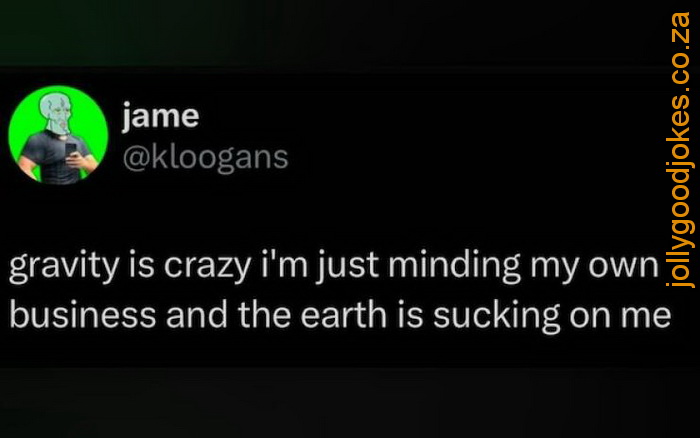This screenshot has width=700, height=438.
Task: Select the word "own" in the tweet
Action: (x=624, y=267)
